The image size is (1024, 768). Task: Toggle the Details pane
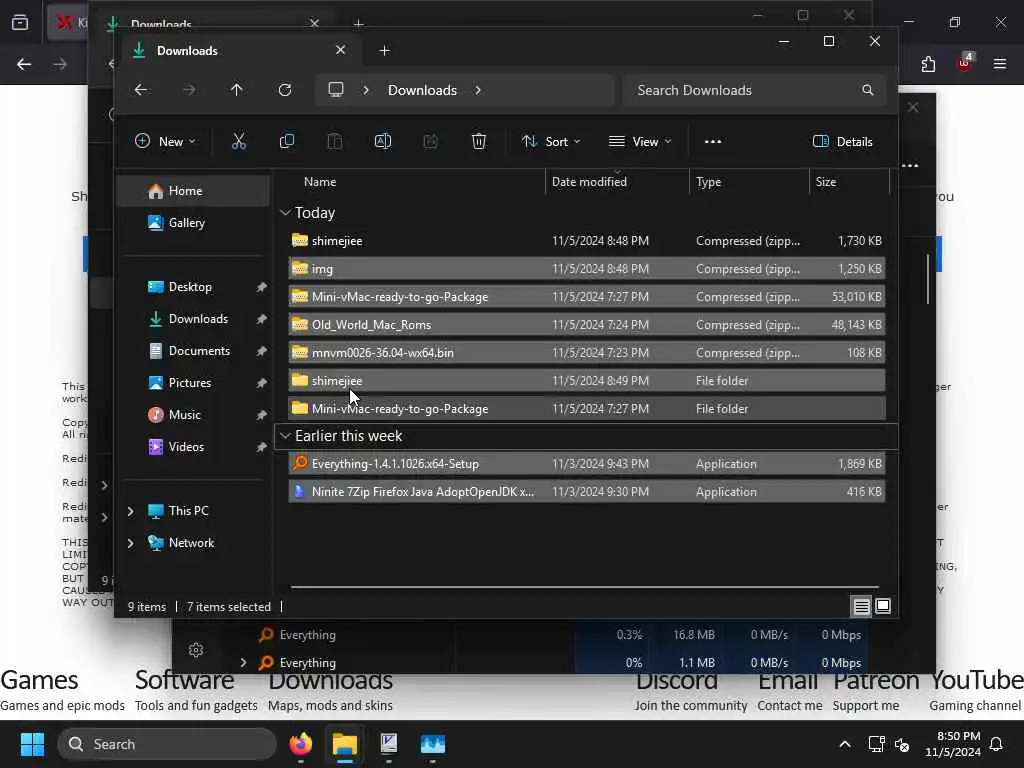pyautogui.click(x=842, y=141)
